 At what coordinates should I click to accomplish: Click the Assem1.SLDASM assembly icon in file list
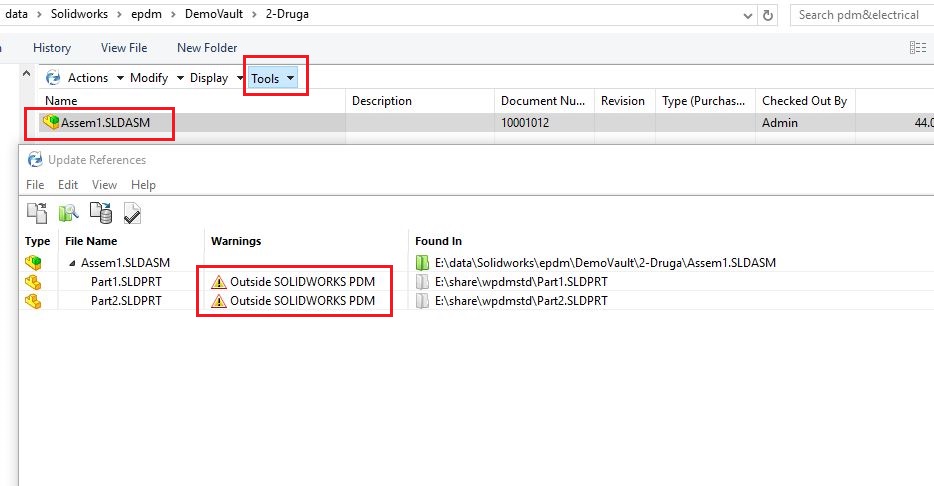50,123
